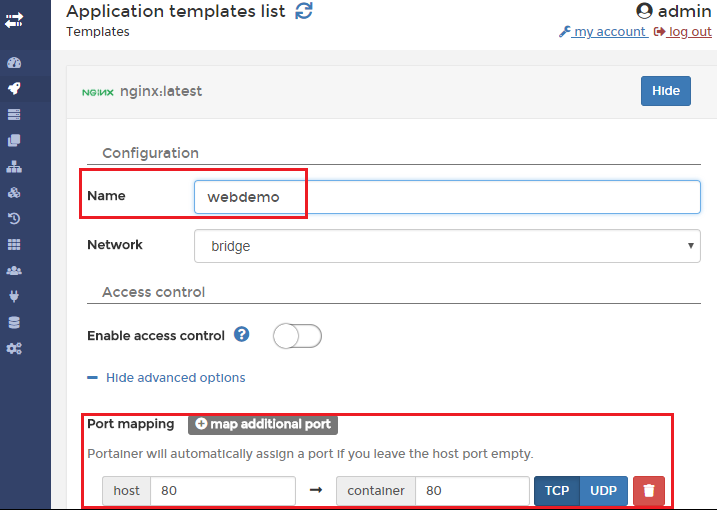Select UDP protocol for port mapping
Screen dimensions: 717x510
(603, 491)
